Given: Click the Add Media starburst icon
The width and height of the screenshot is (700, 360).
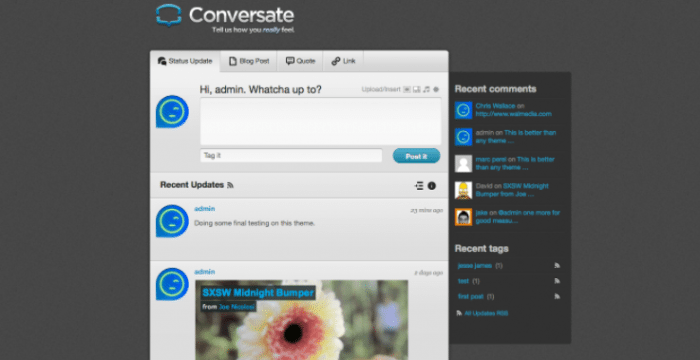Looking at the screenshot, I should point(436,89).
